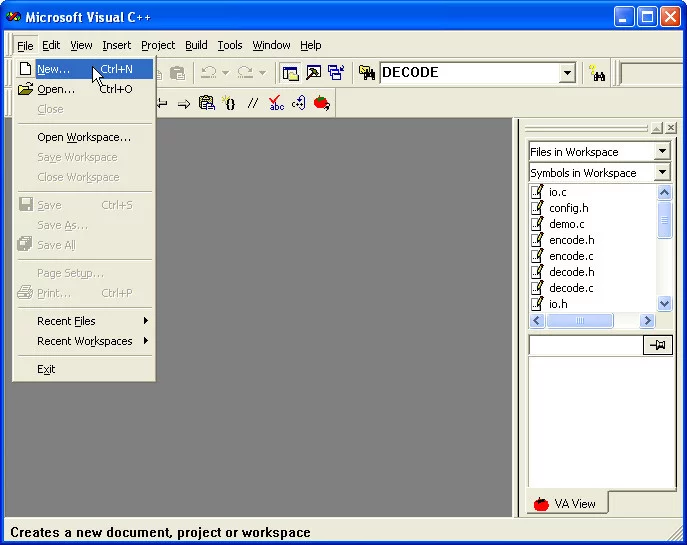Choose Open... from the File menu
The image size is (687, 545).
click(85, 89)
